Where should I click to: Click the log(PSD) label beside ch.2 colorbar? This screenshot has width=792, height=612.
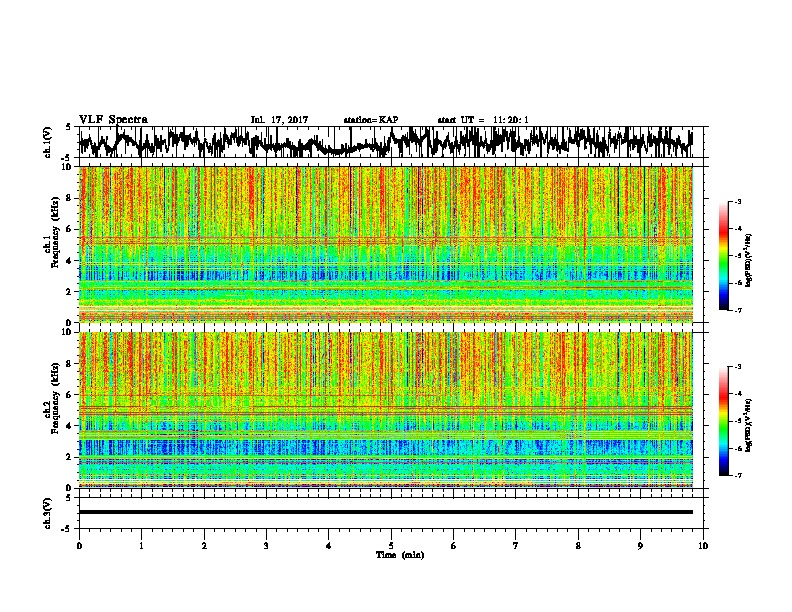[x=749, y=425]
